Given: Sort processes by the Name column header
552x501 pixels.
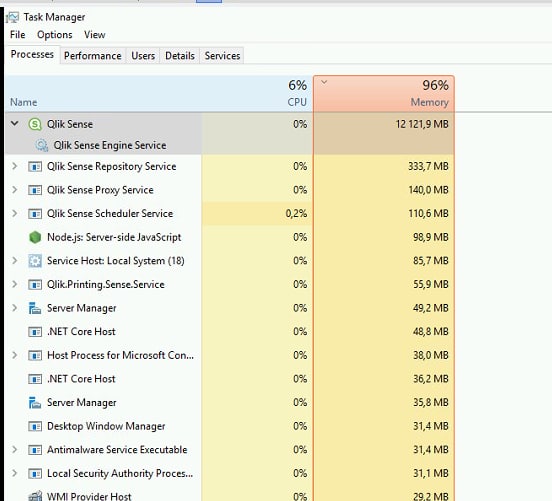Looking at the screenshot, I should coord(104,94).
